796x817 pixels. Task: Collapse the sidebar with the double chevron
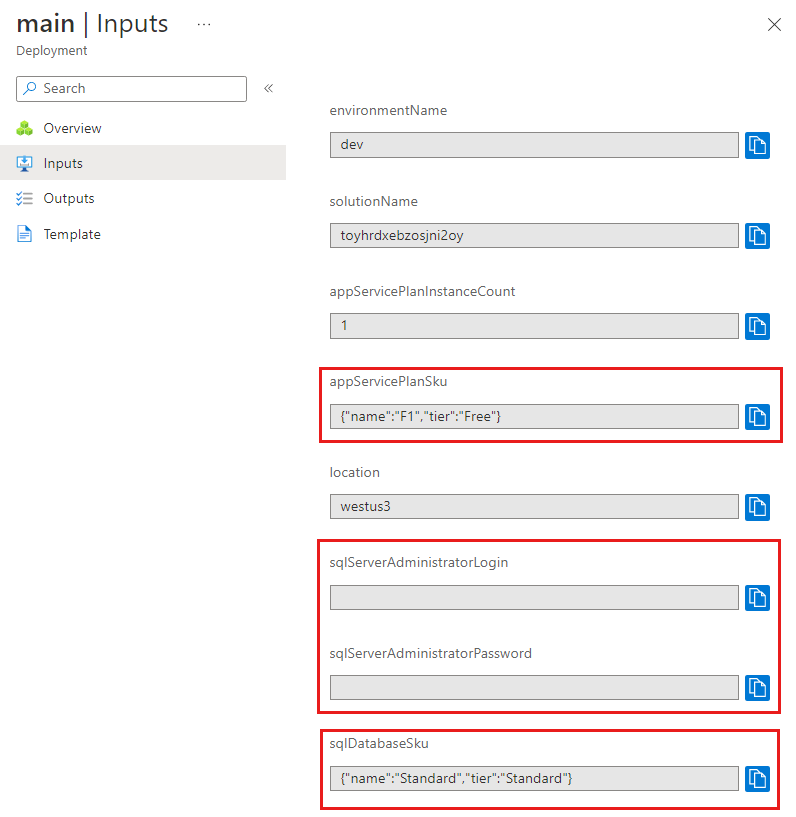tap(268, 87)
